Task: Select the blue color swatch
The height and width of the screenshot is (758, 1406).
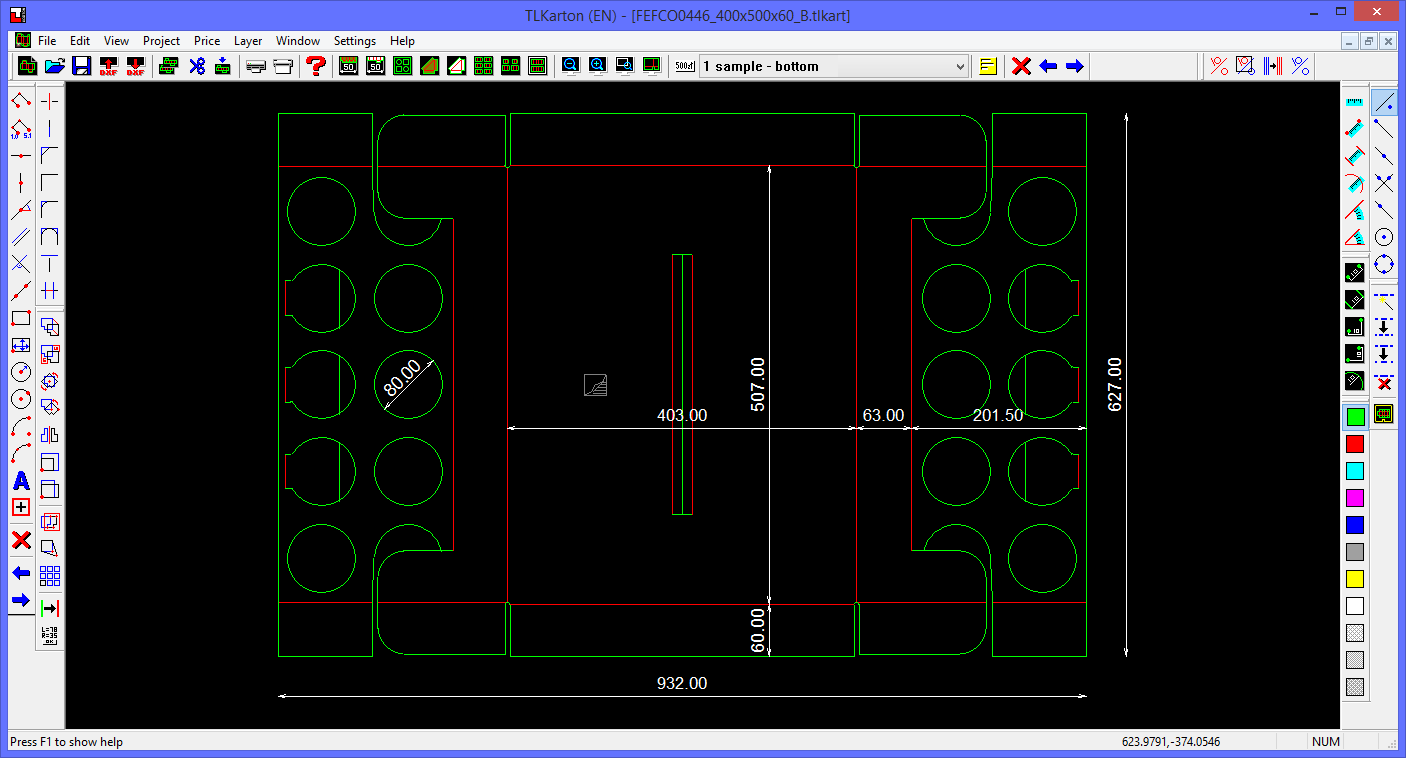Action: (x=1355, y=525)
